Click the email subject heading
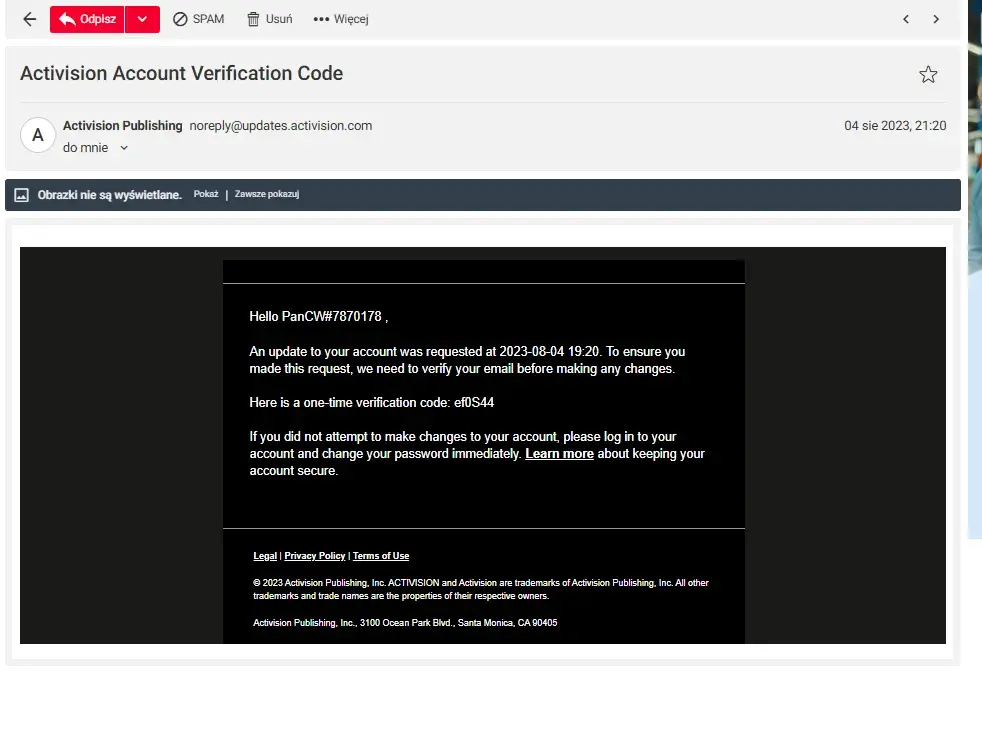Viewport: 982px width, 754px height. [181, 73]
